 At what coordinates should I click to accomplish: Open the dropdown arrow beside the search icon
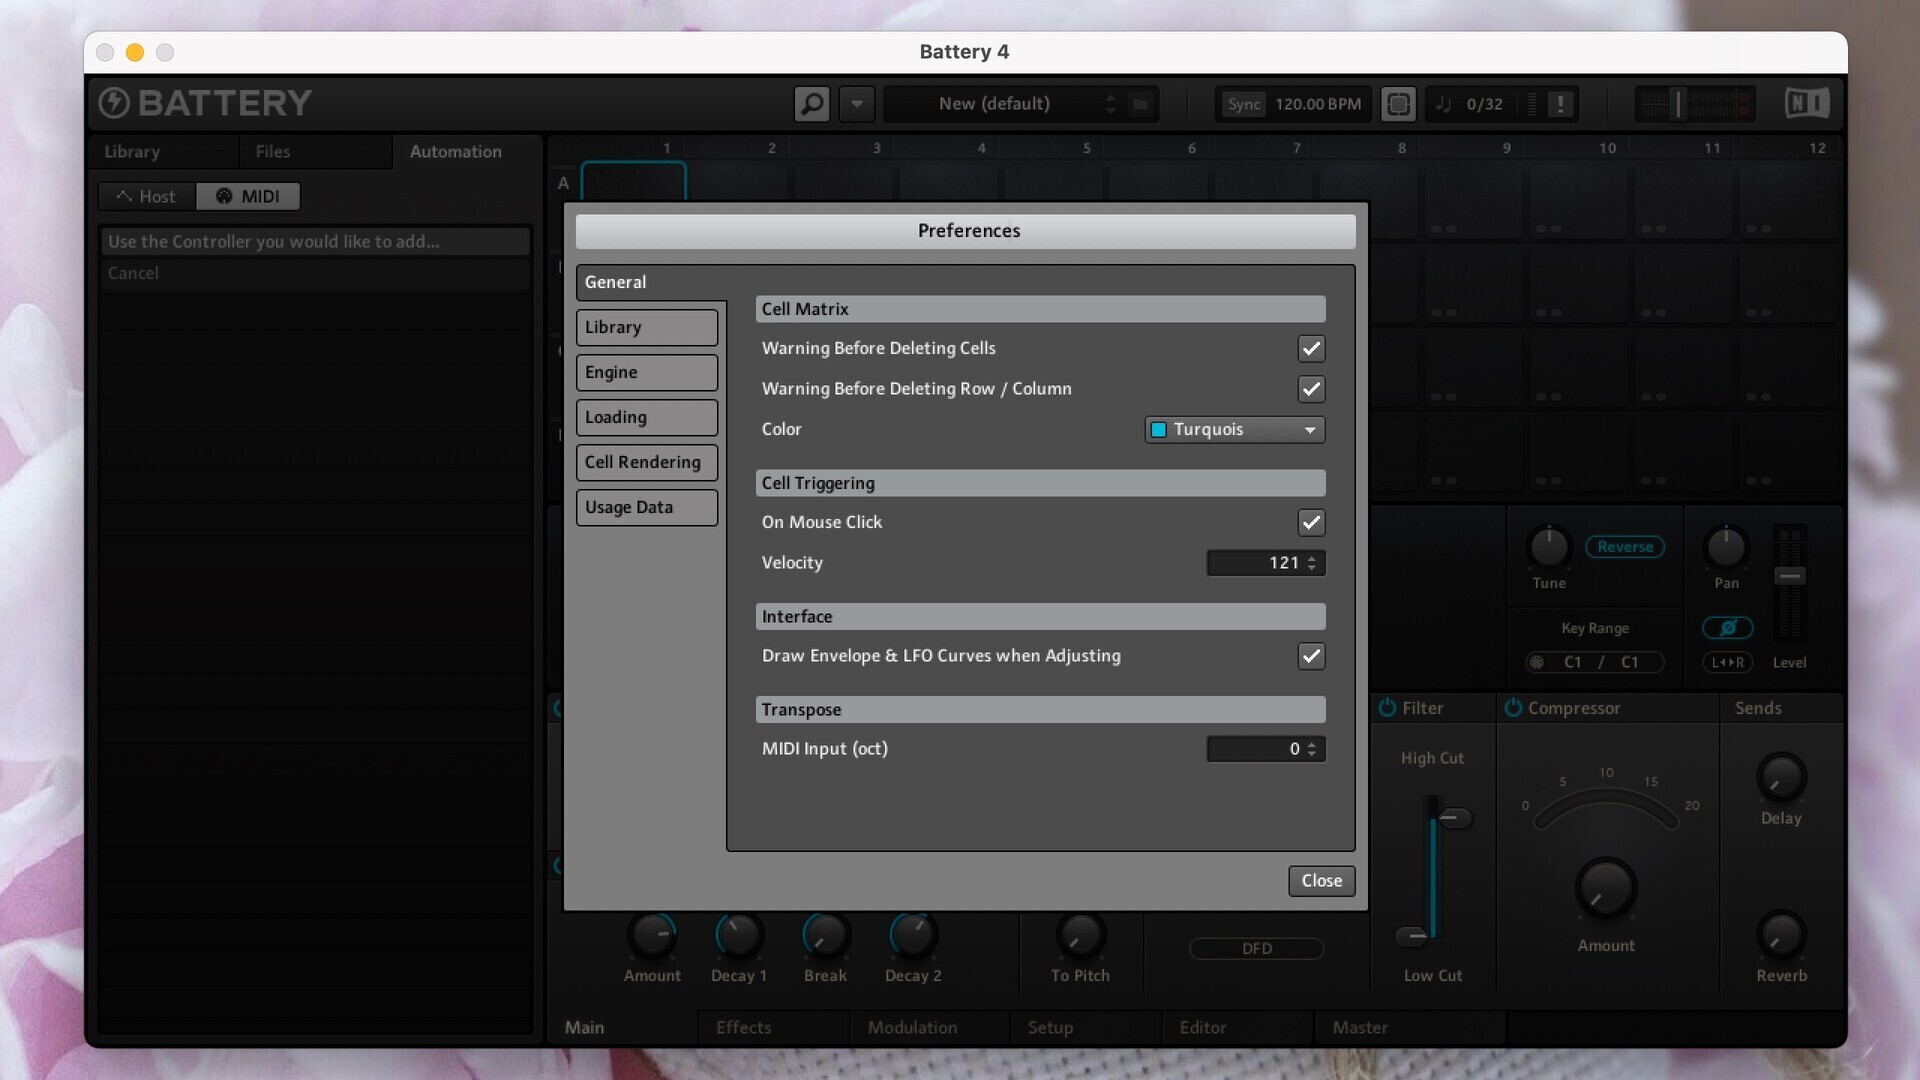[857, 104]
